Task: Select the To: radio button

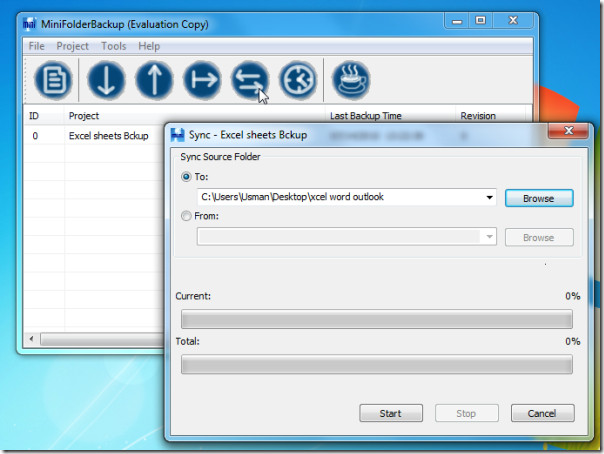Action: 186,177
